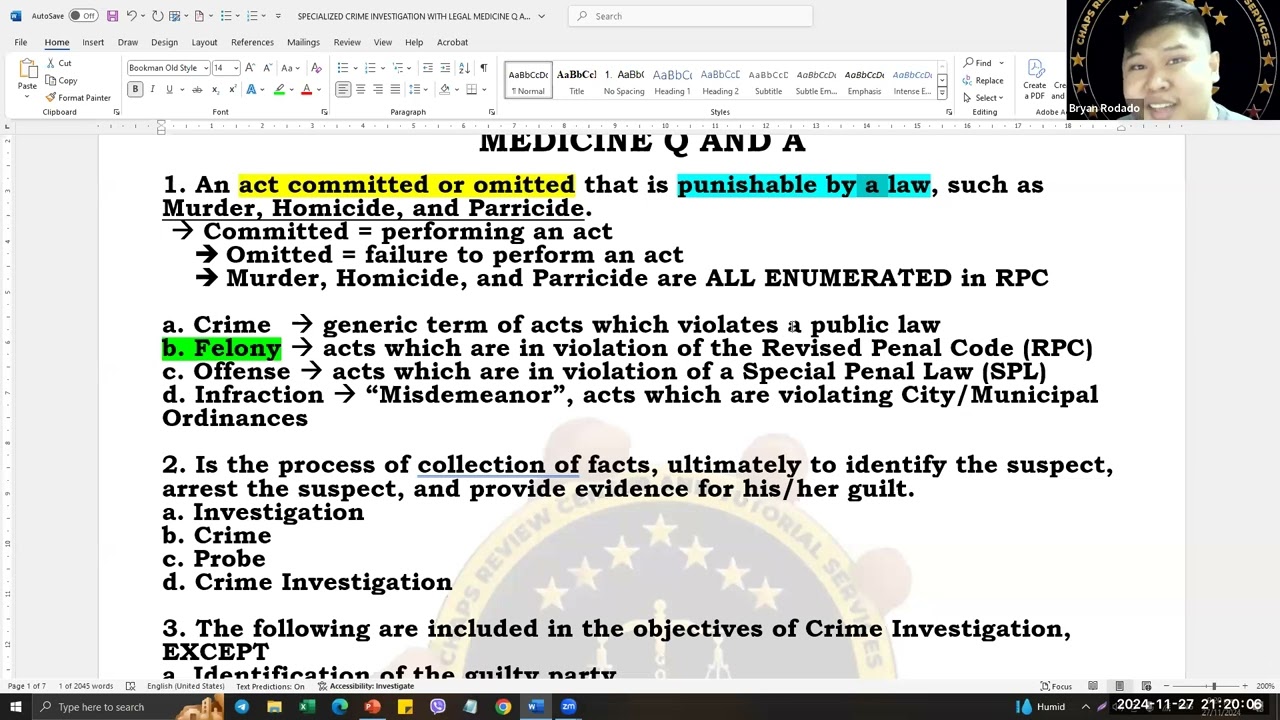The image size is (1280, 720).
Task: Undo the last action
Action: click(131, 16)
